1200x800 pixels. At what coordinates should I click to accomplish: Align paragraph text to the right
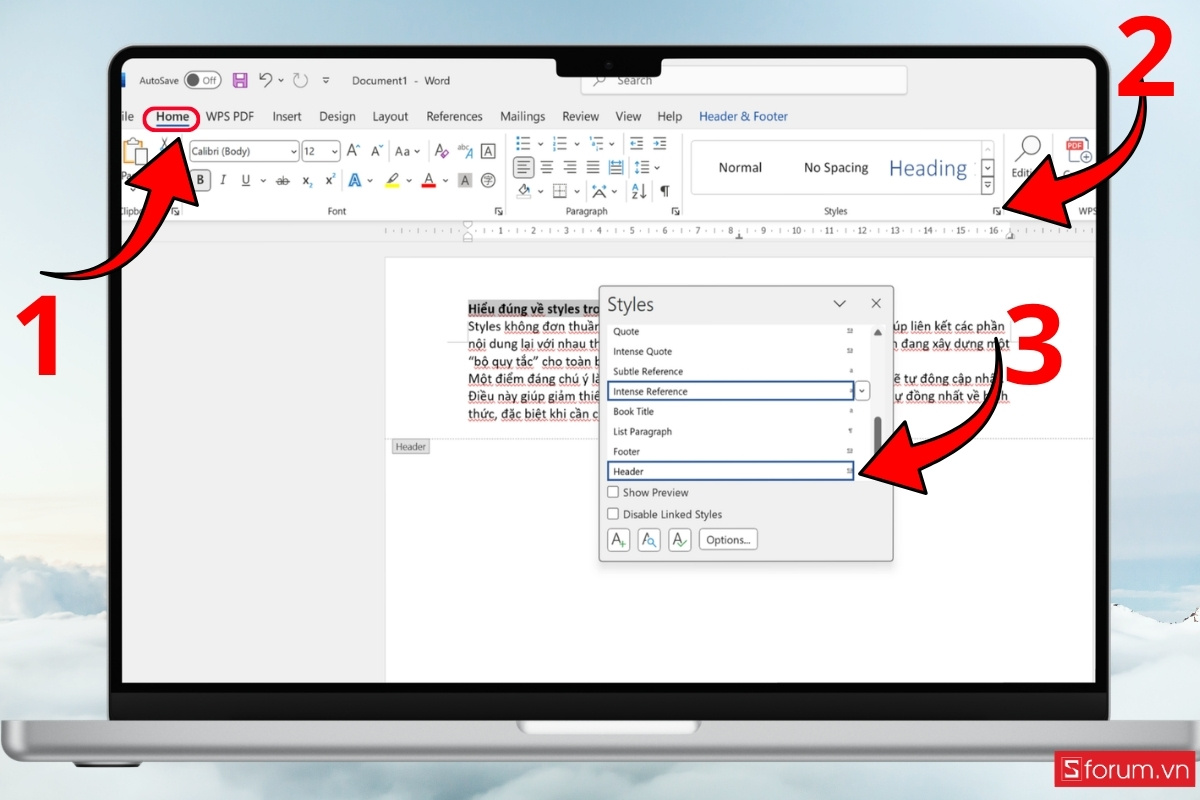[x=570, y=167]
